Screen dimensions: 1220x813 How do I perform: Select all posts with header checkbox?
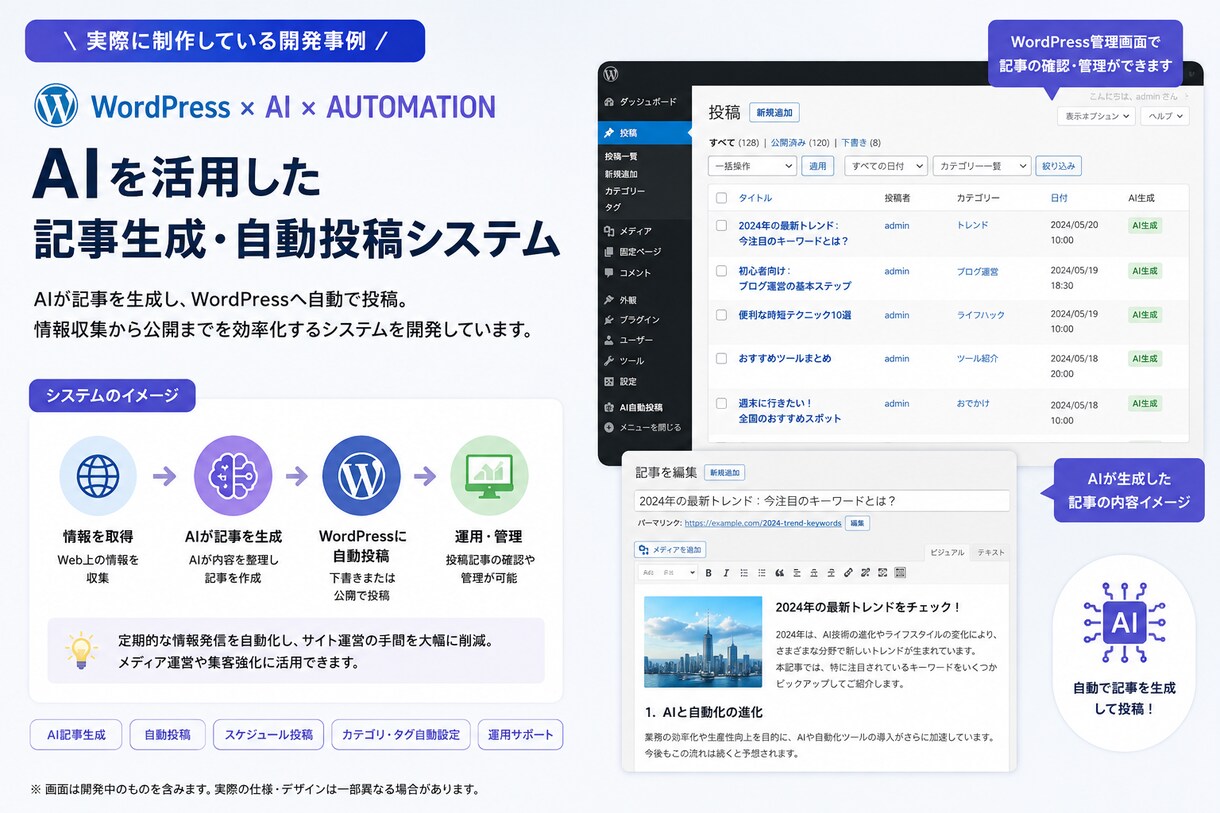tap(722, 198)
